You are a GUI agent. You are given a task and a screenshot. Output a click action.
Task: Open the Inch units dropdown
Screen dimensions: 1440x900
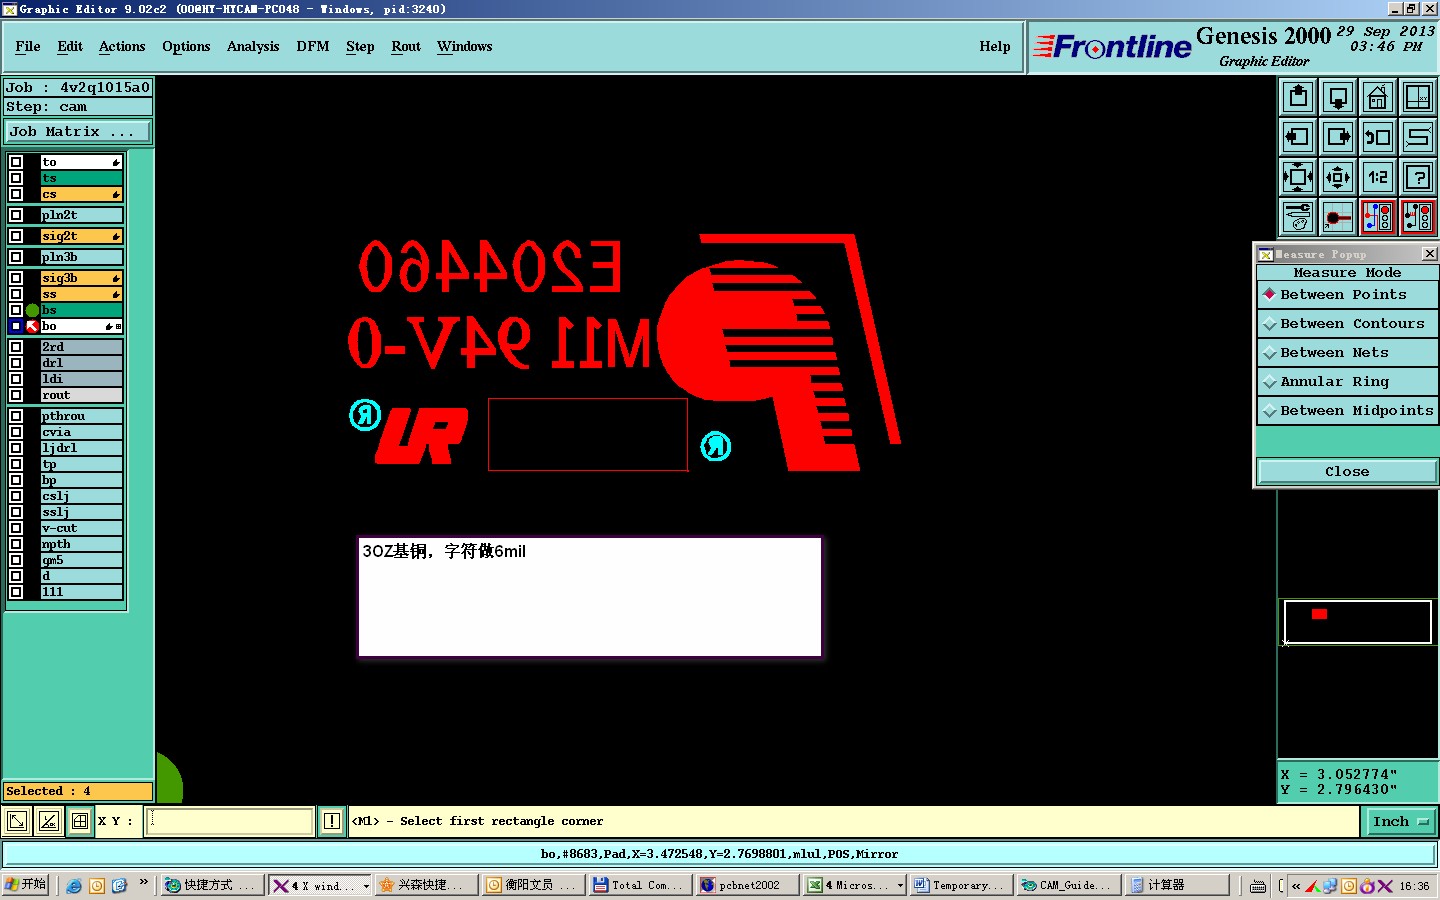click(x=1400, y=822)
